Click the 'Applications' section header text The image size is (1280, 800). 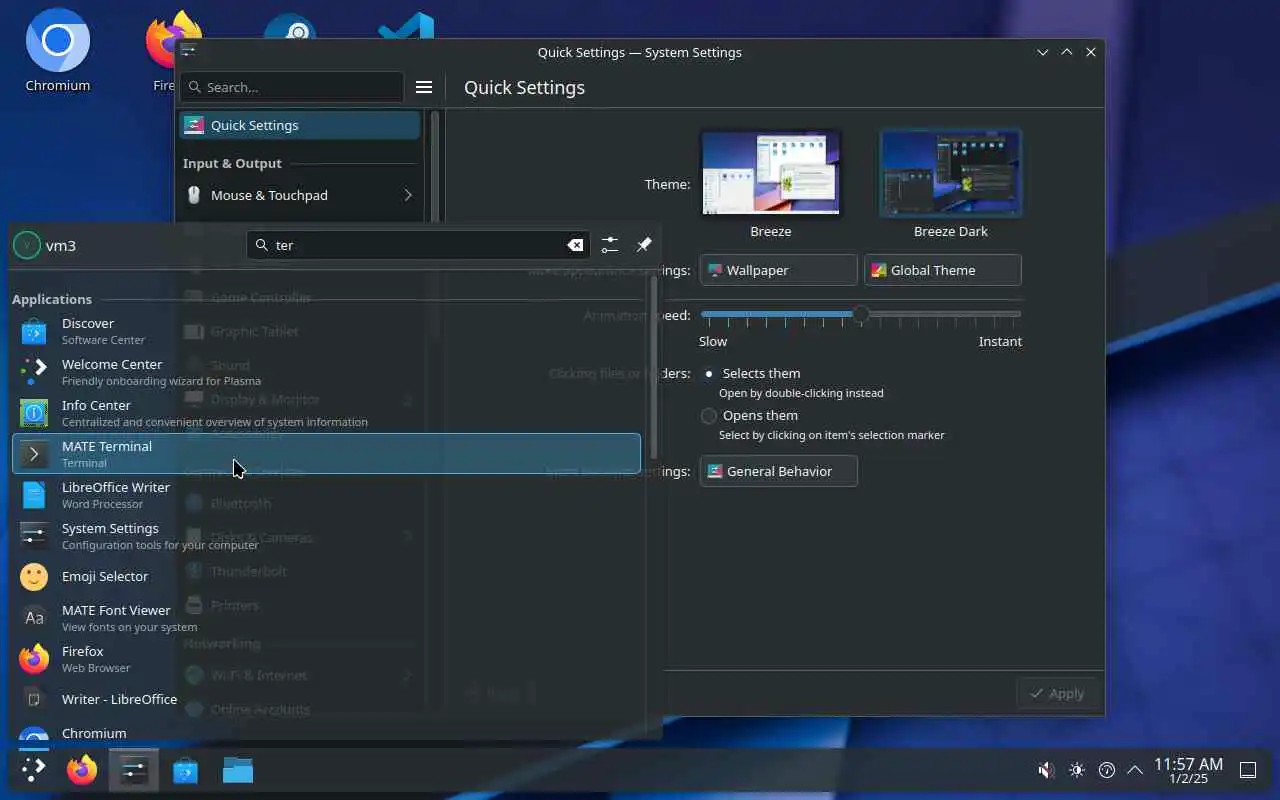pos(52,299)
